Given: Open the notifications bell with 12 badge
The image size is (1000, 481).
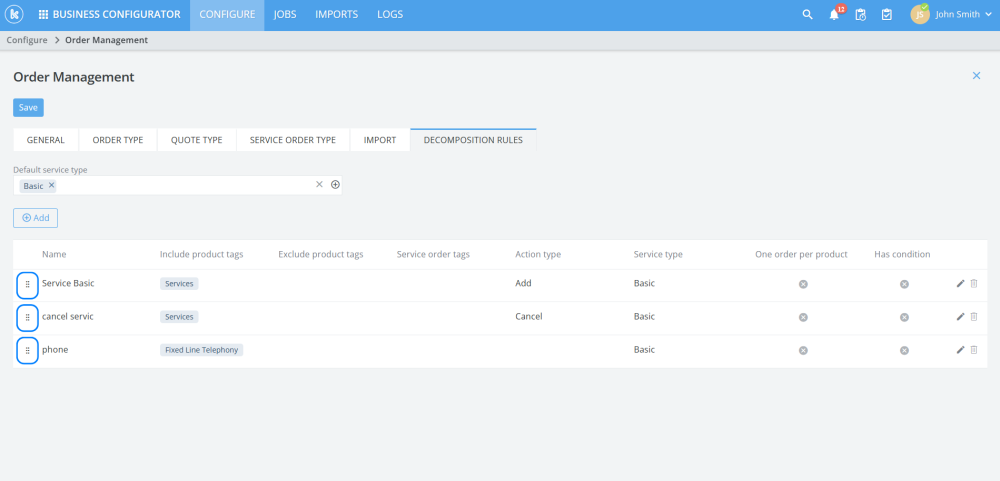Looking at the screenshot, I should (x=834, y=15).
